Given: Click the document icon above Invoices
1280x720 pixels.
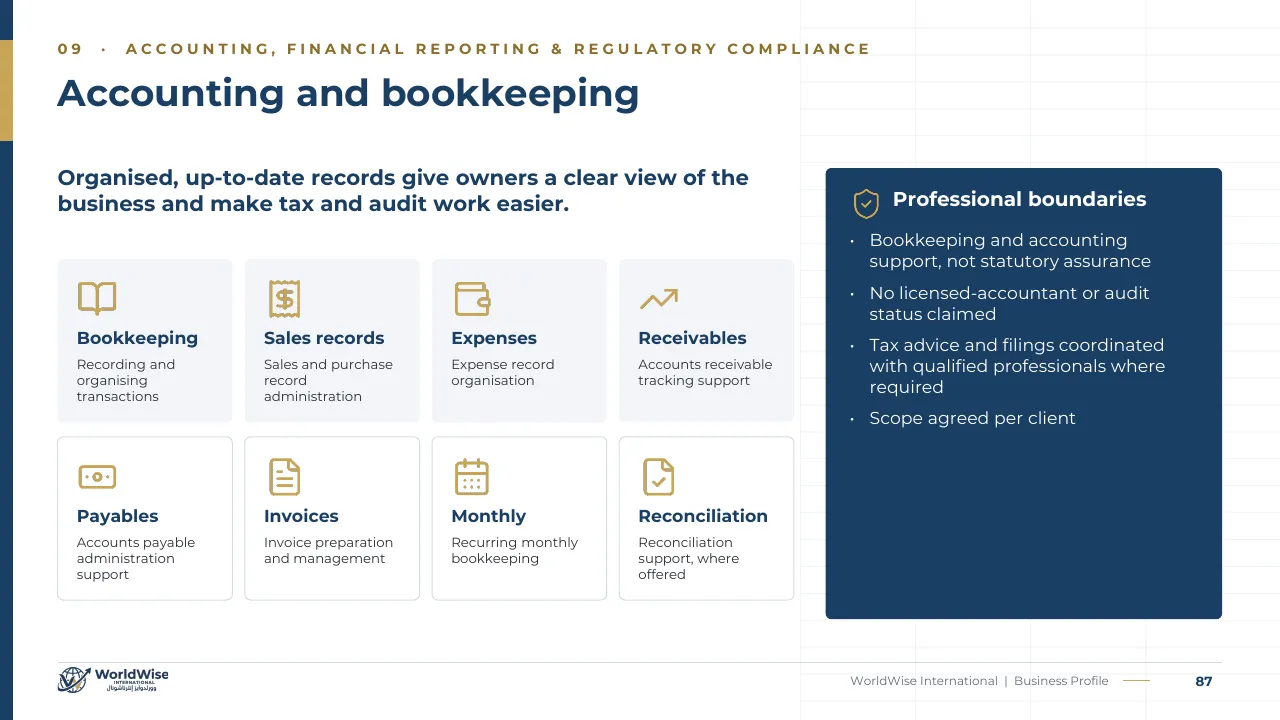Looking at the screenshot, I should 284,477.
